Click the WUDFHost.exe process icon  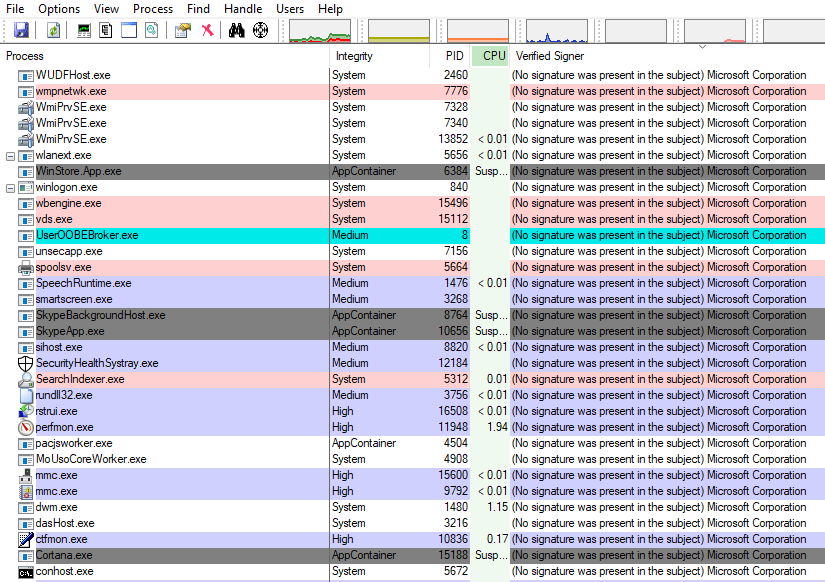pyautogui.click(x=25, y=76)
